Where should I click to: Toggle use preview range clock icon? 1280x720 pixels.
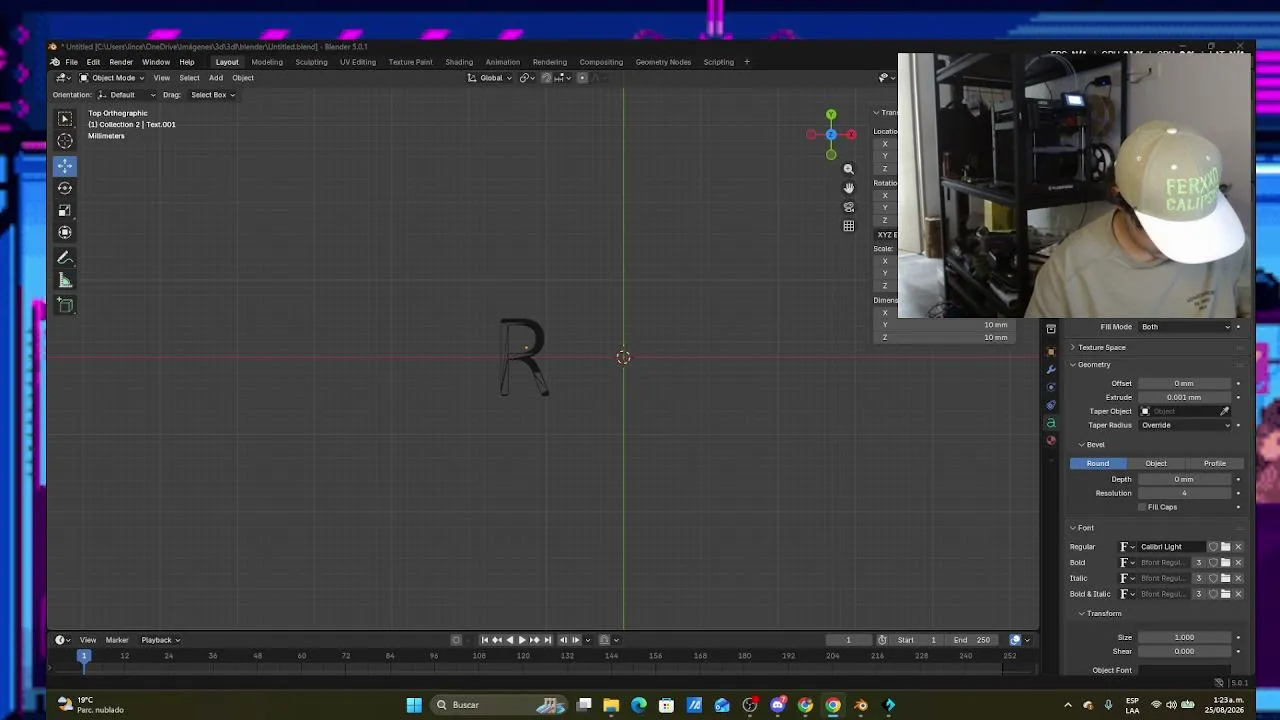882,640
